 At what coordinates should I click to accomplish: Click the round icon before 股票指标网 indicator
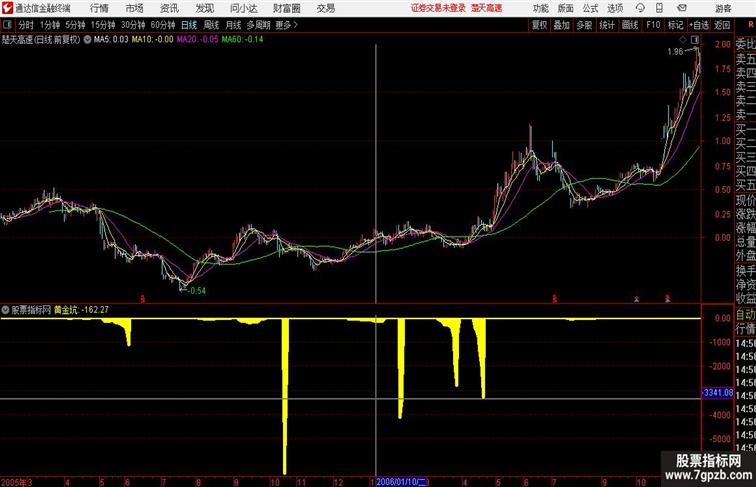[x=5, y=310]
